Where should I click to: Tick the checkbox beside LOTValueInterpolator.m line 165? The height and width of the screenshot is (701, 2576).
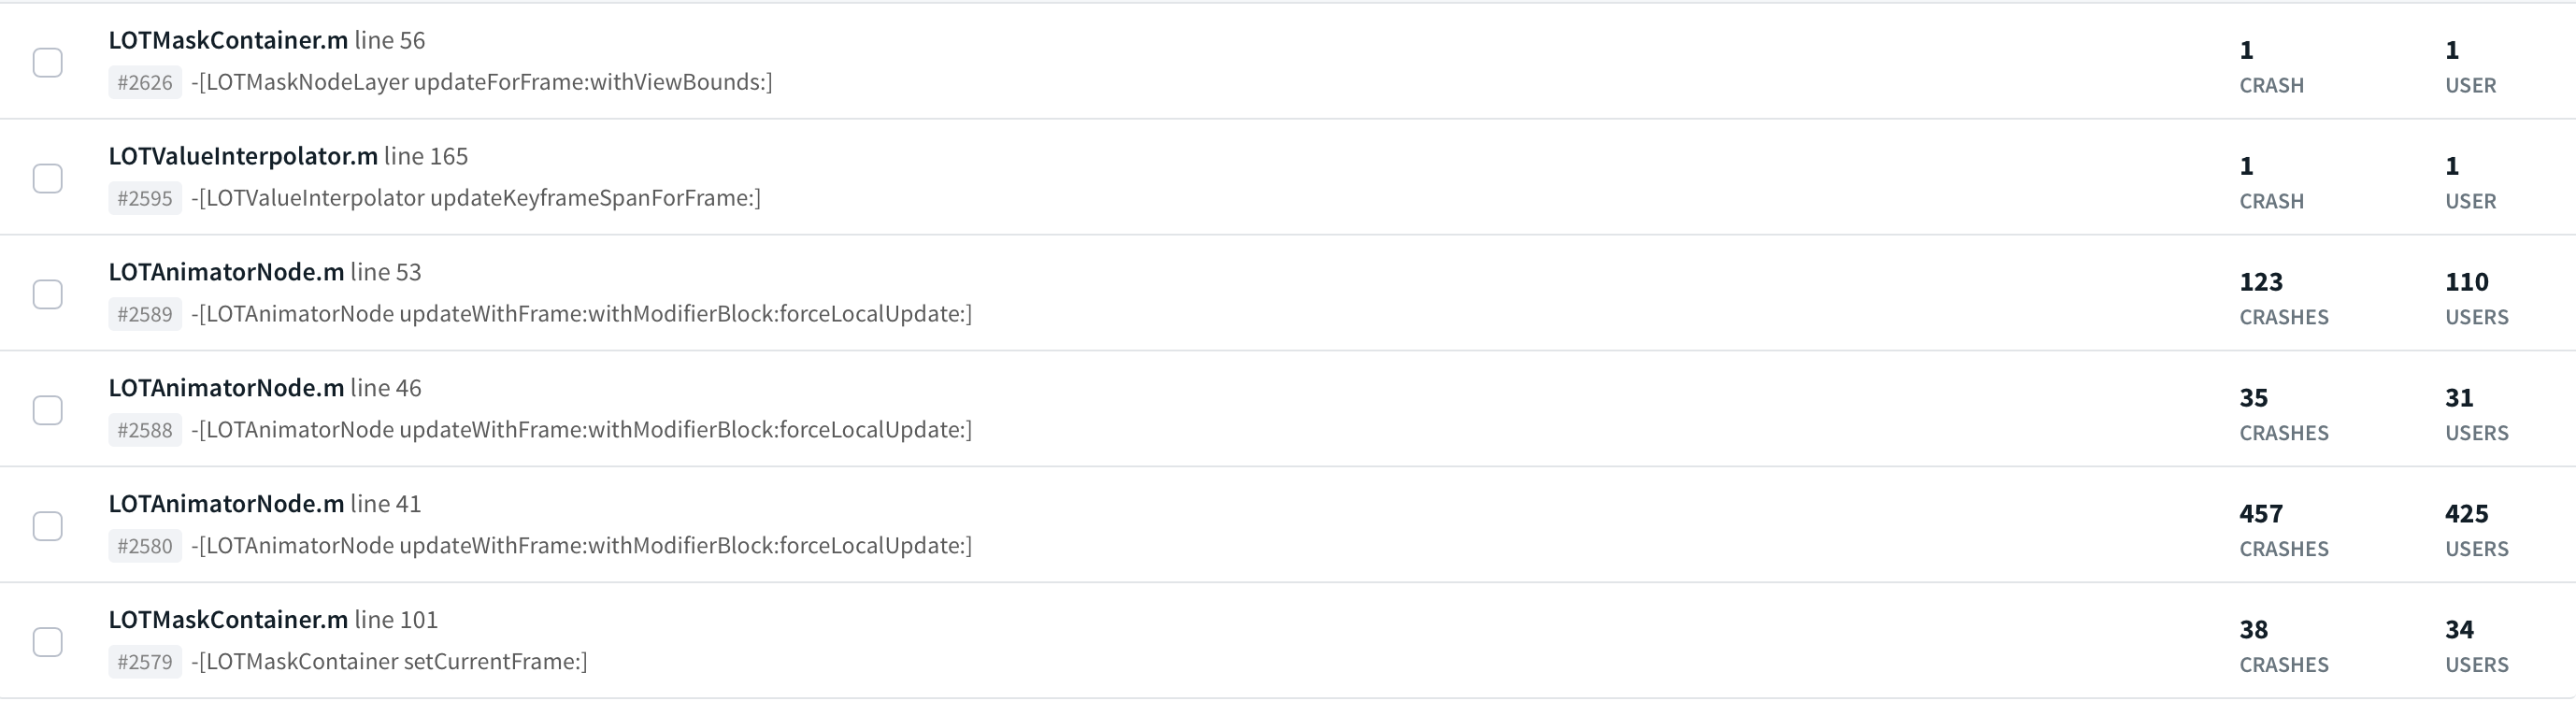(48, 178)
